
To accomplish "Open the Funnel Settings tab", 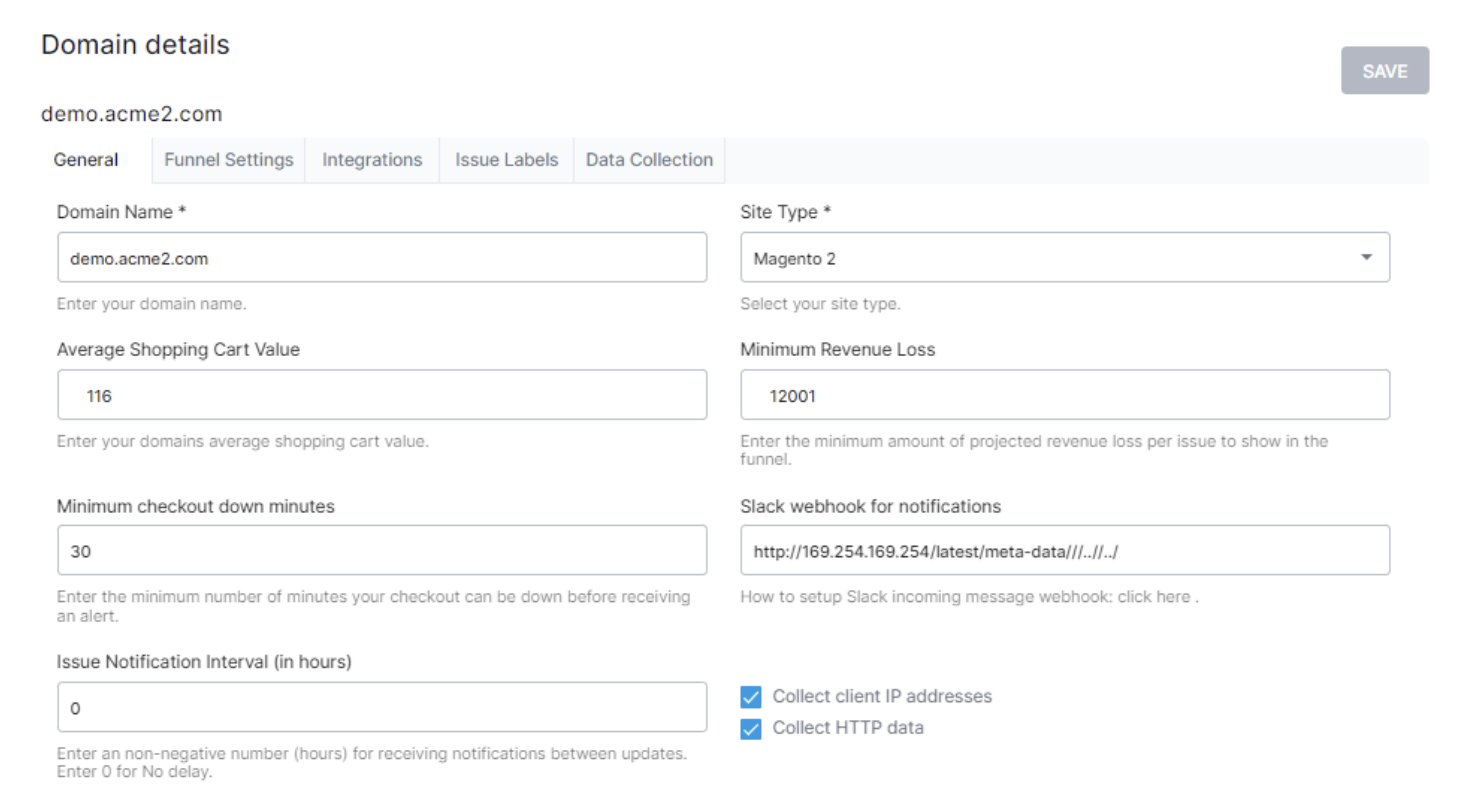I will tap(229, 160).
